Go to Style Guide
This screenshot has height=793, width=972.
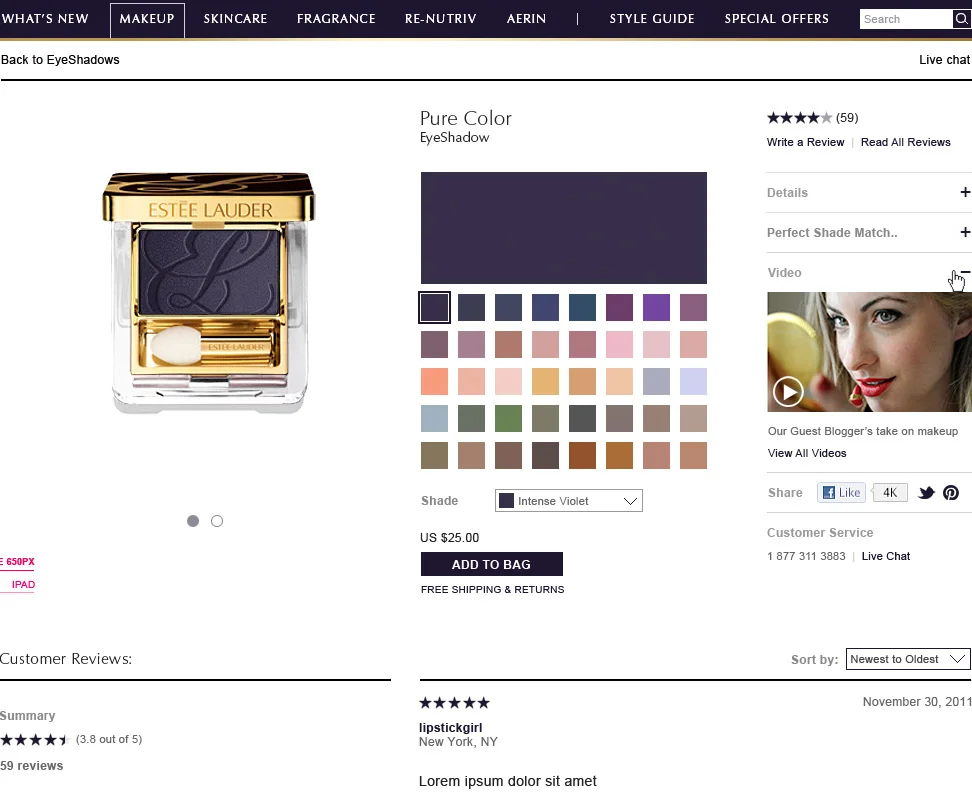pyautogui.click(x=652, y=19)
